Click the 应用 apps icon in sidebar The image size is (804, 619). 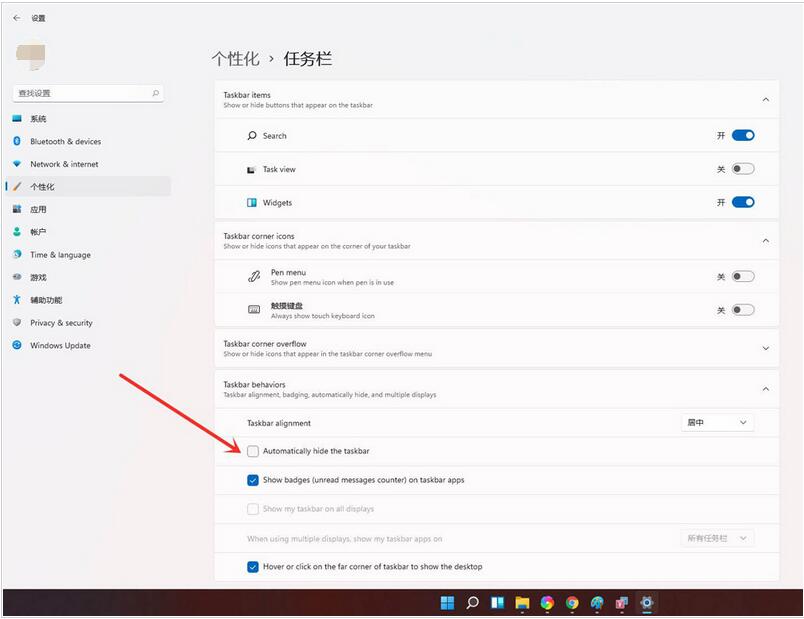point(17,209)
